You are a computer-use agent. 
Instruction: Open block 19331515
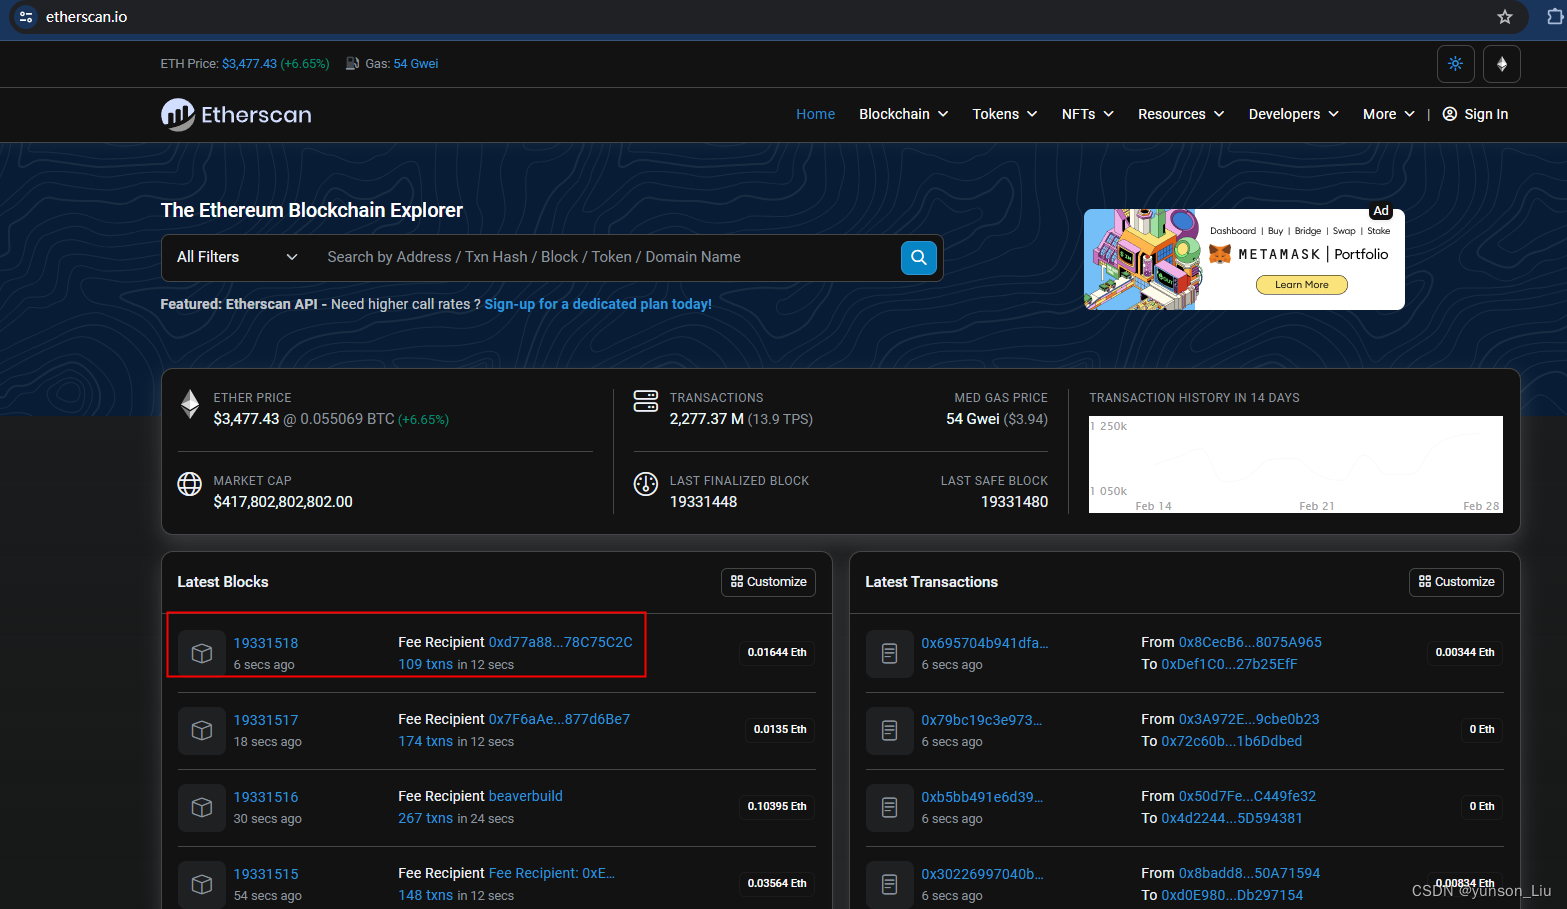pos(266,874)
